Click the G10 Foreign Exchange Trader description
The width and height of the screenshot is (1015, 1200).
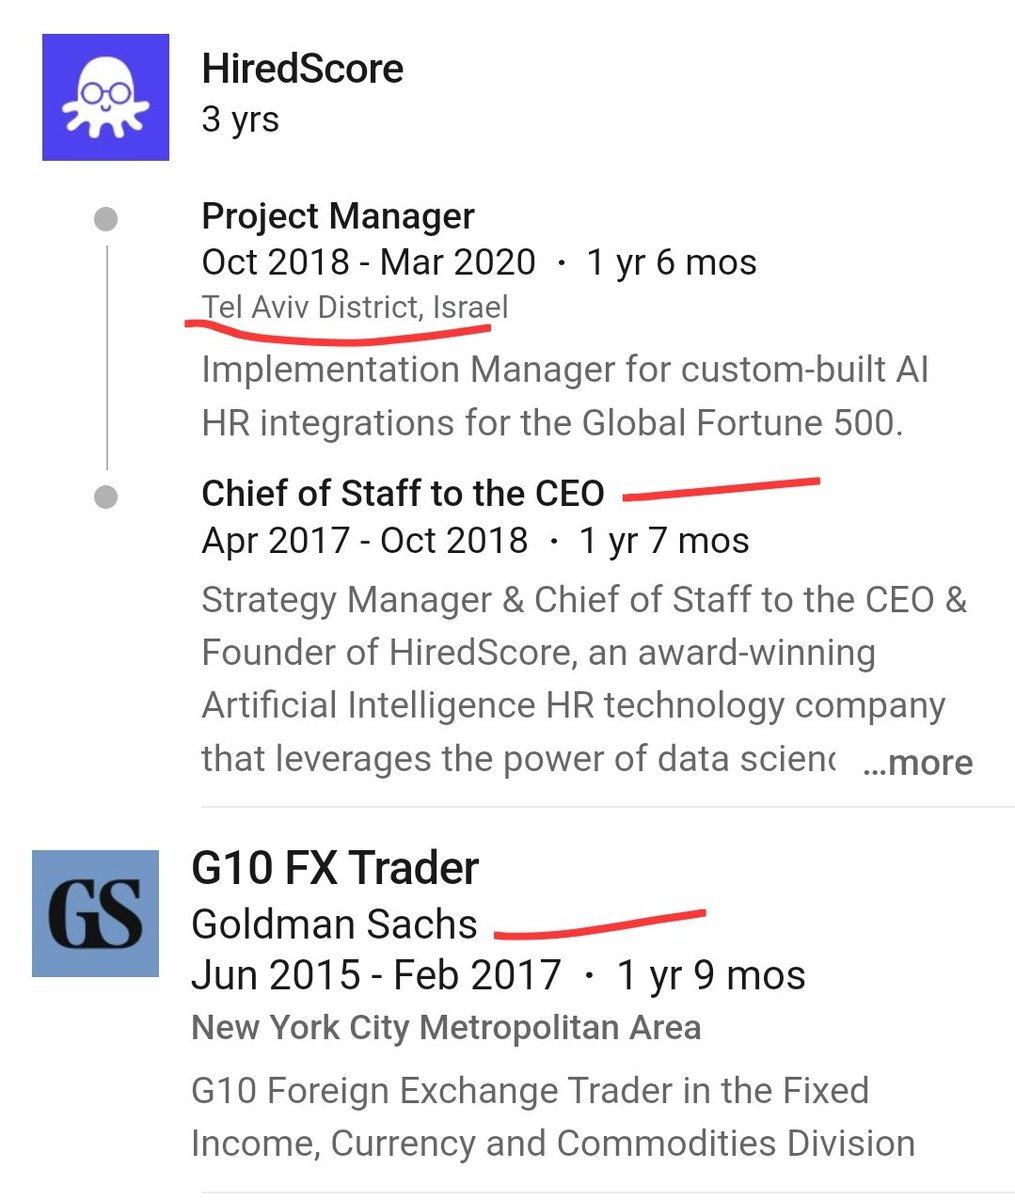[552, 1116]
